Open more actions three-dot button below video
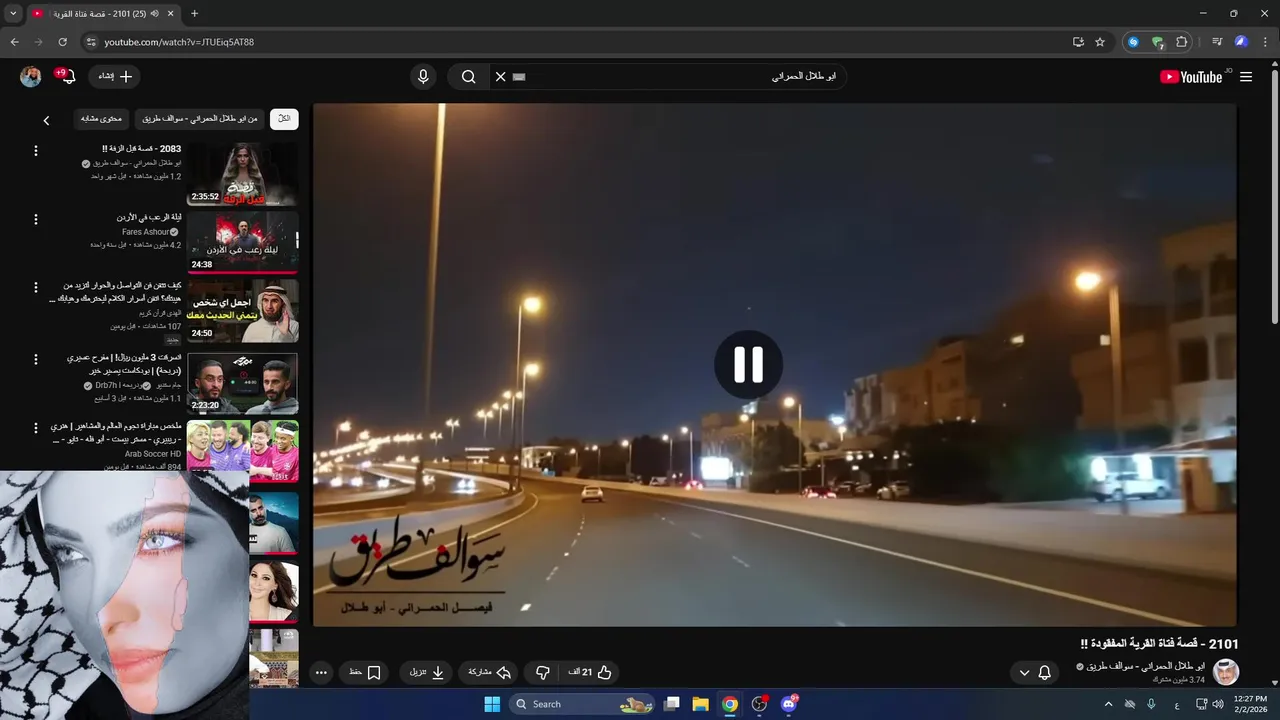Image resolution: width=1280 pixels, height=720 pixels. coord(321,673)
